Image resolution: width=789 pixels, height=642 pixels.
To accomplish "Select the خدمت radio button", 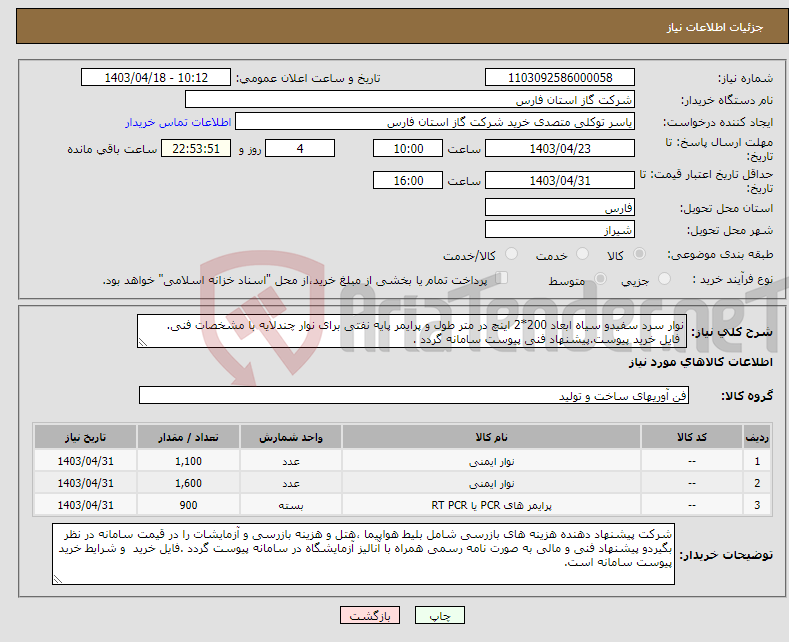I will tap(582, 254).
